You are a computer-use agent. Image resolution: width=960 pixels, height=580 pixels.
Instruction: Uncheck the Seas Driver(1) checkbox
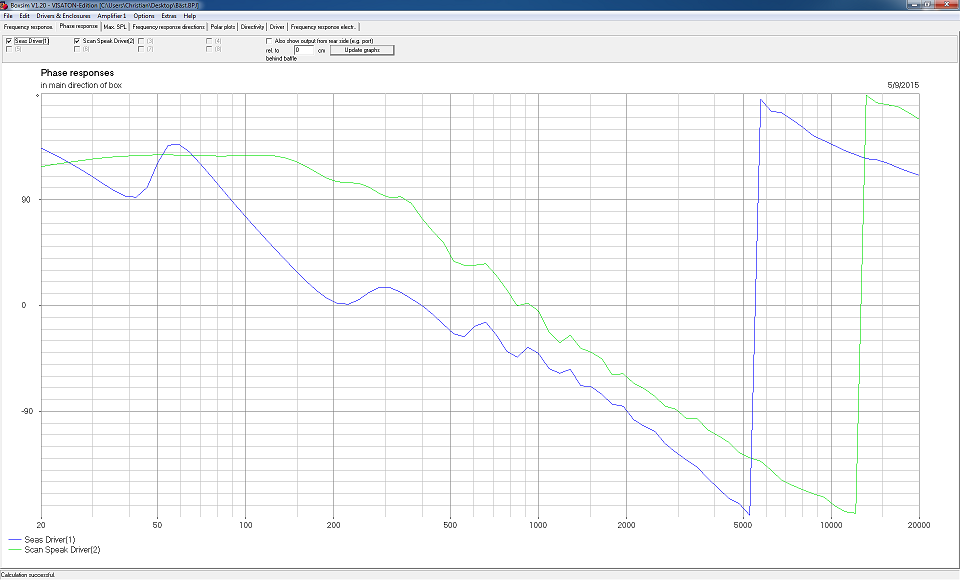pyautogui.click(x=9, y=41)
